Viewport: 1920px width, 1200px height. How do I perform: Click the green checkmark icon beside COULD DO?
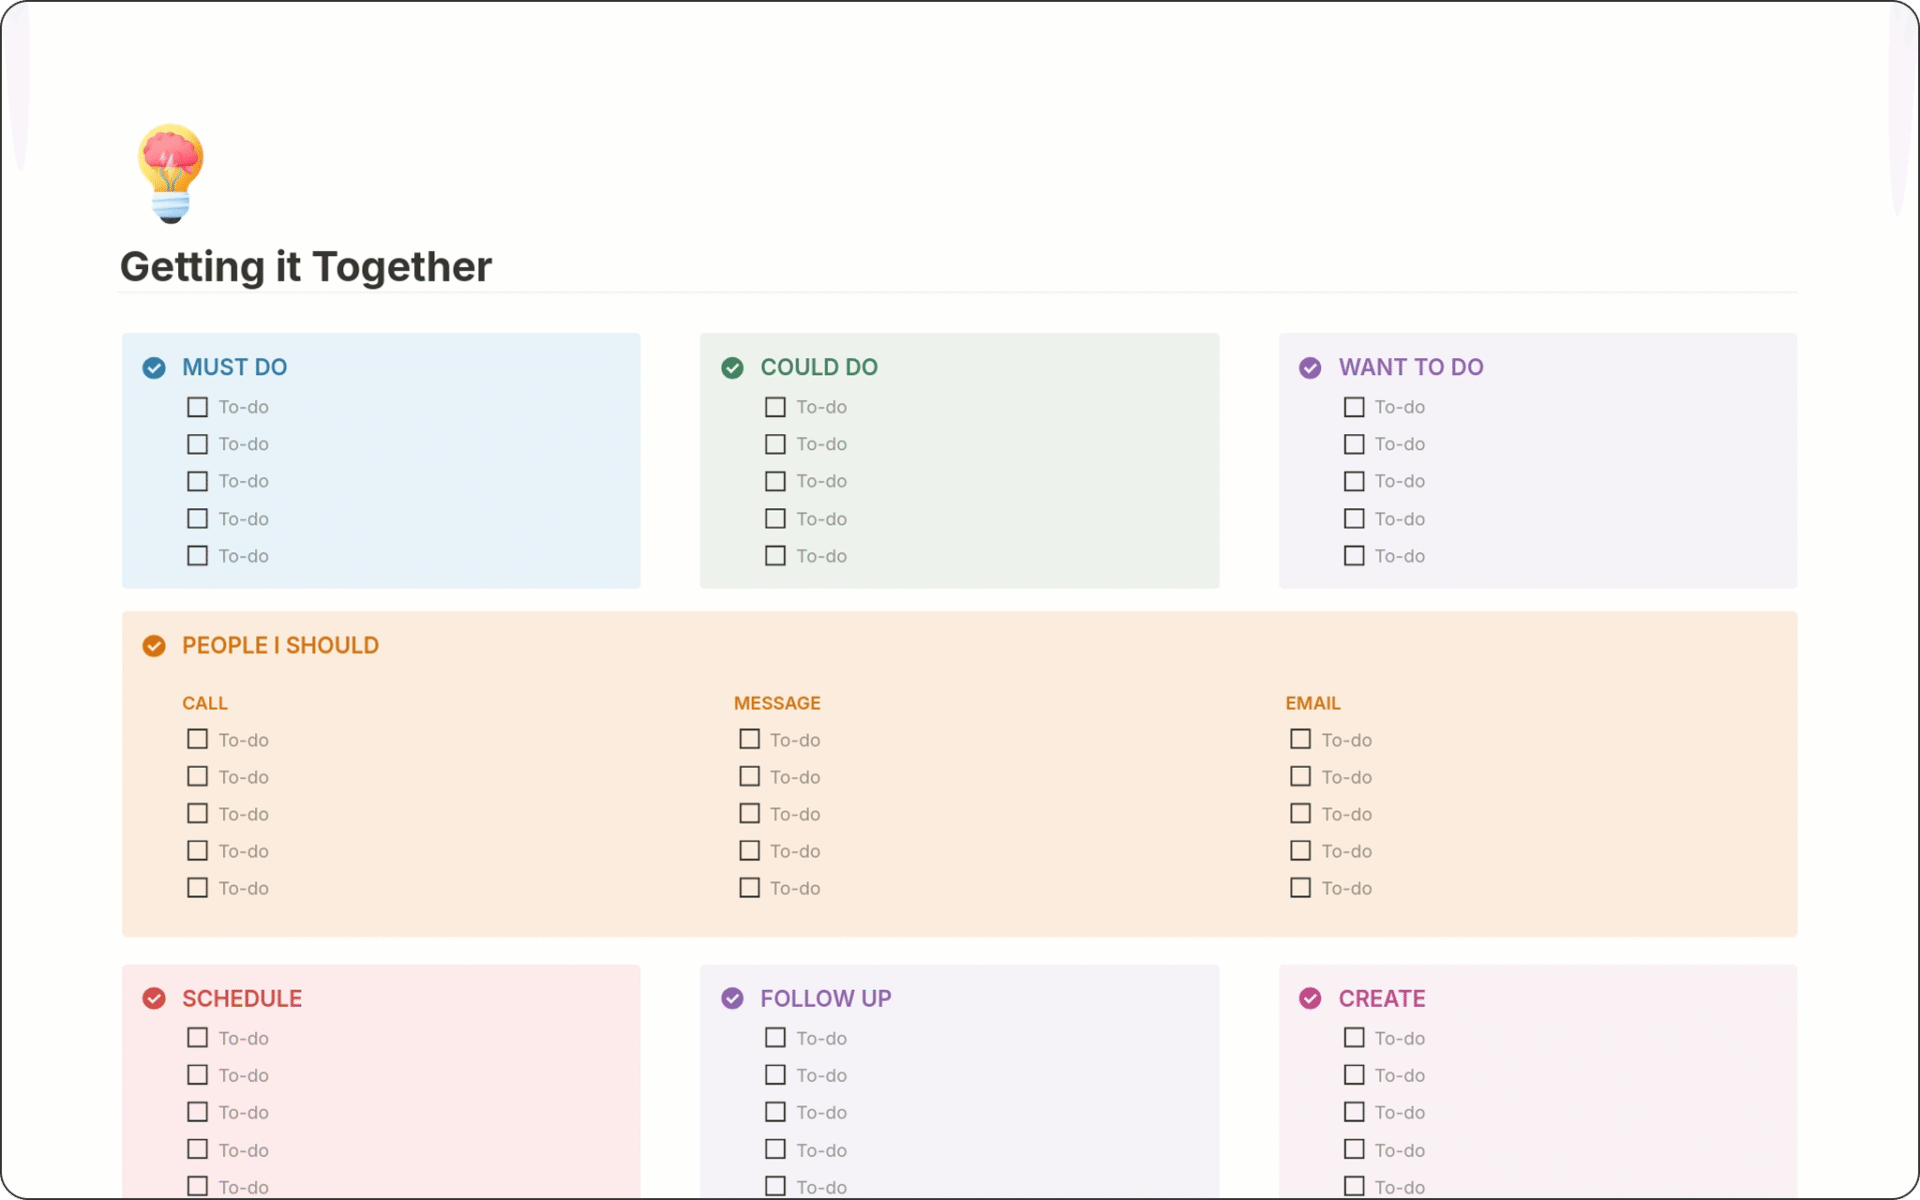[732, 368]
